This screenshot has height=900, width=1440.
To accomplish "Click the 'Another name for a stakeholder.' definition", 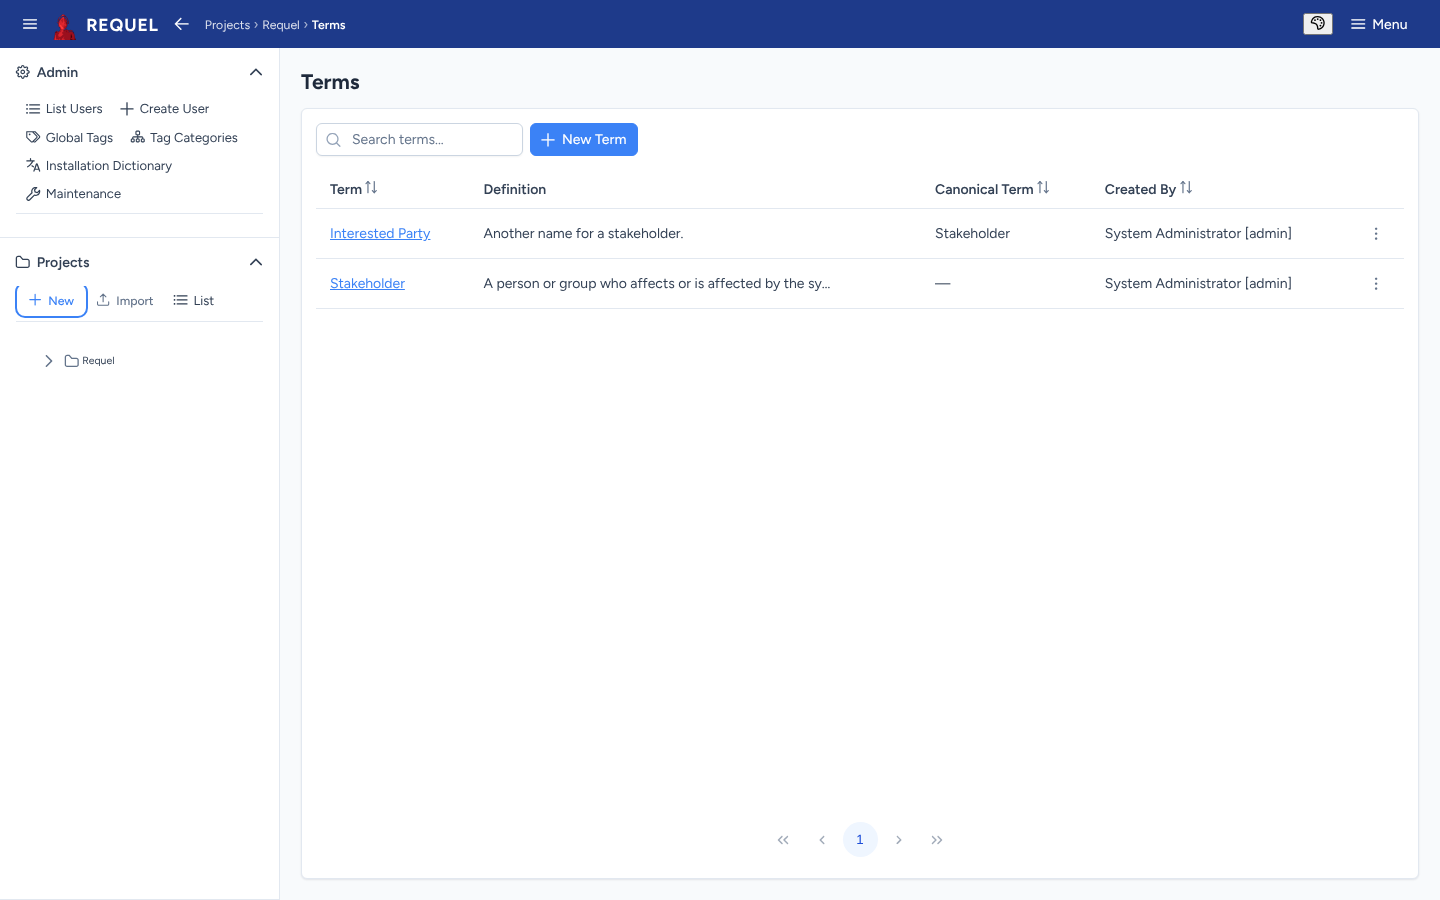I will coord(584,234).
